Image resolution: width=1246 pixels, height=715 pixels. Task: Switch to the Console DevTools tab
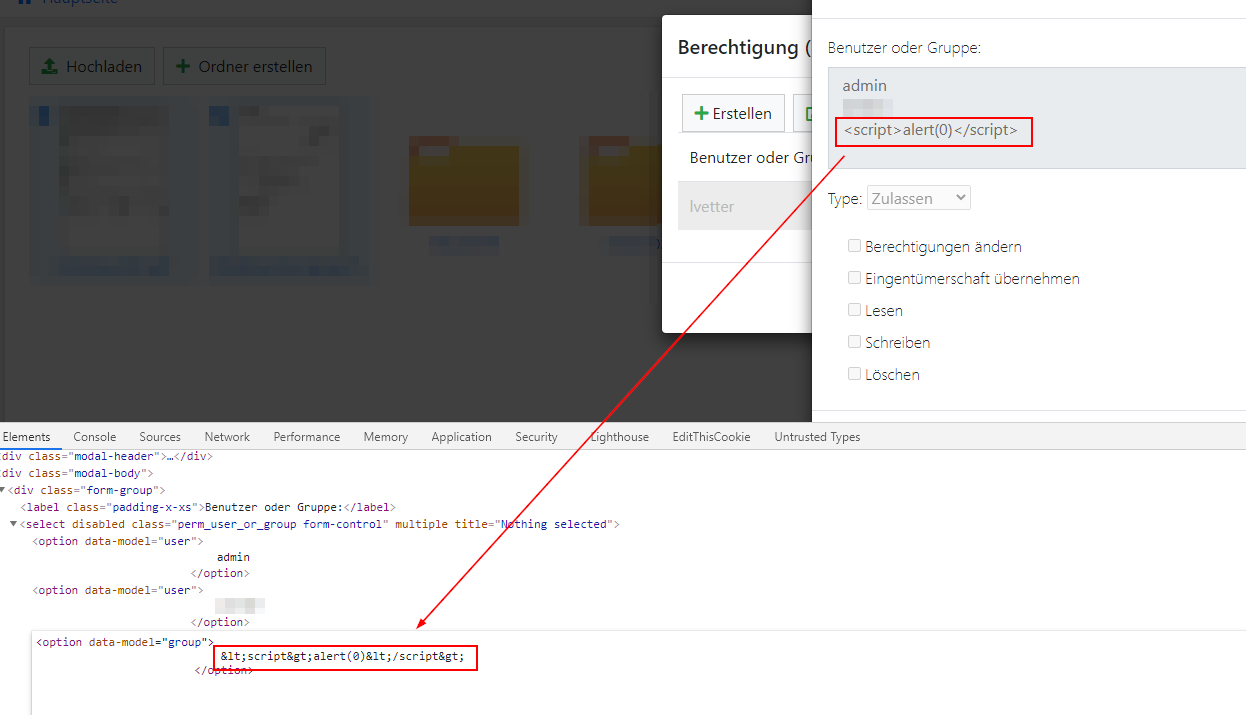click(x=95, y=437)
